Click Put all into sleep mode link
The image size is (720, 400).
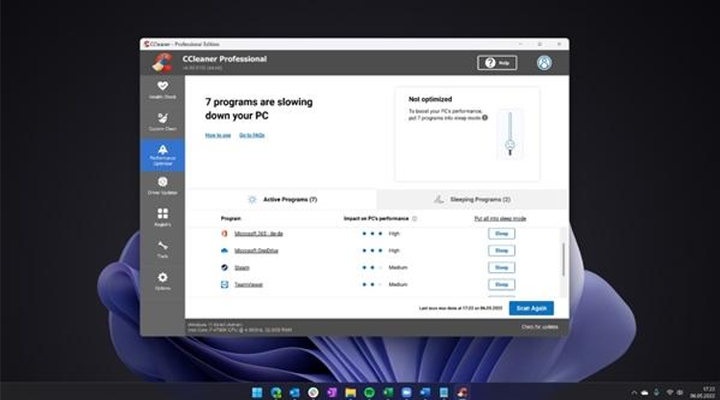pos(500,219)
